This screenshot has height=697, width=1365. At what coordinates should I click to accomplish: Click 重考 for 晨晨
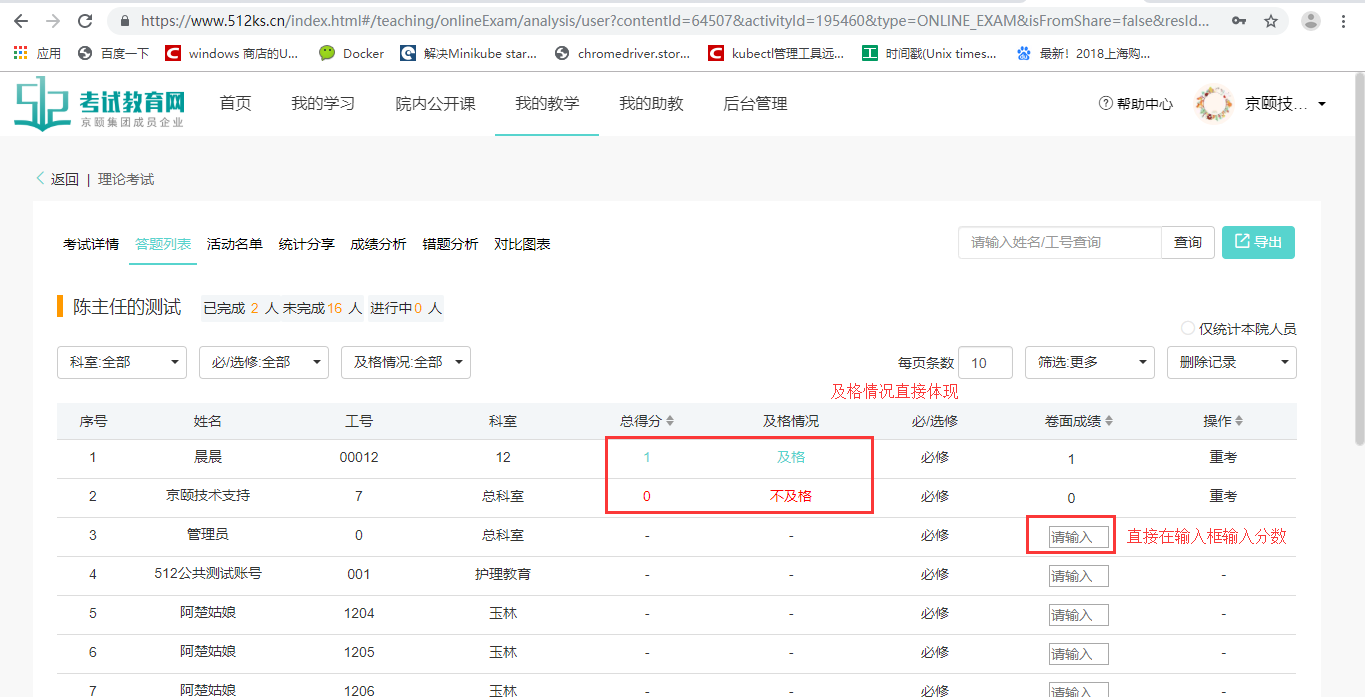click(1223, 457)
